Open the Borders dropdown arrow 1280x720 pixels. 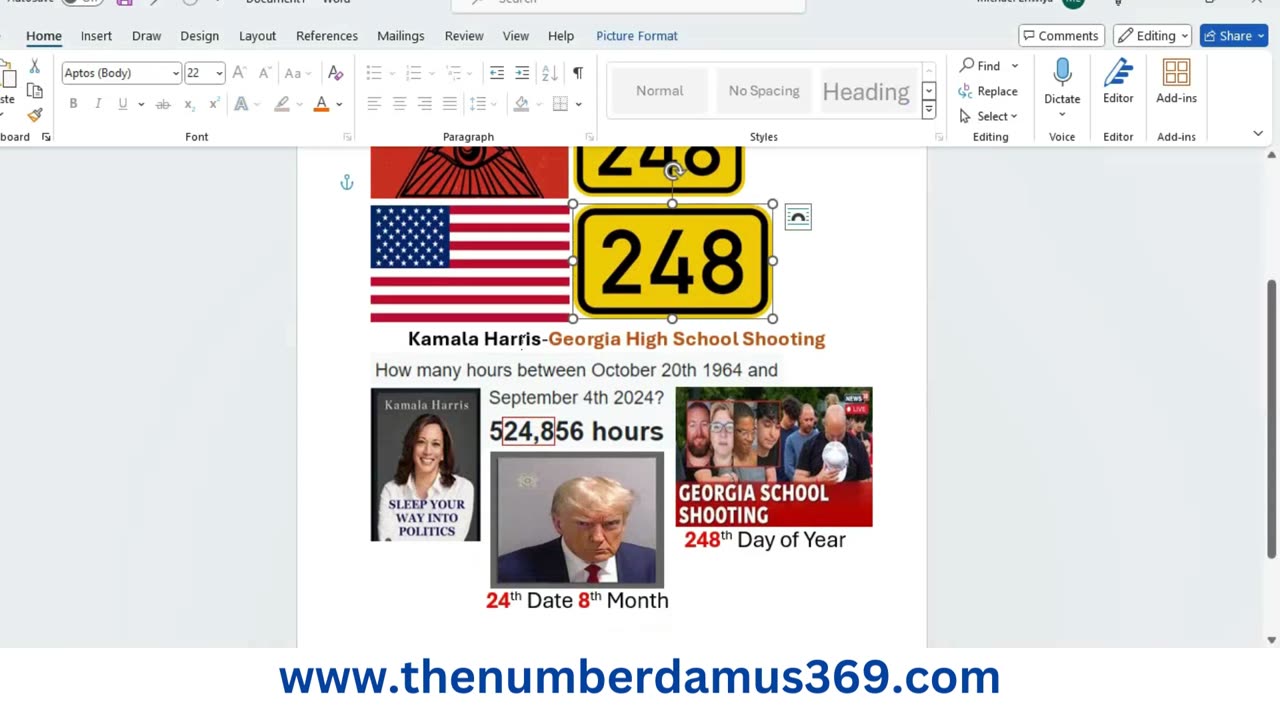tap(578, 104)
